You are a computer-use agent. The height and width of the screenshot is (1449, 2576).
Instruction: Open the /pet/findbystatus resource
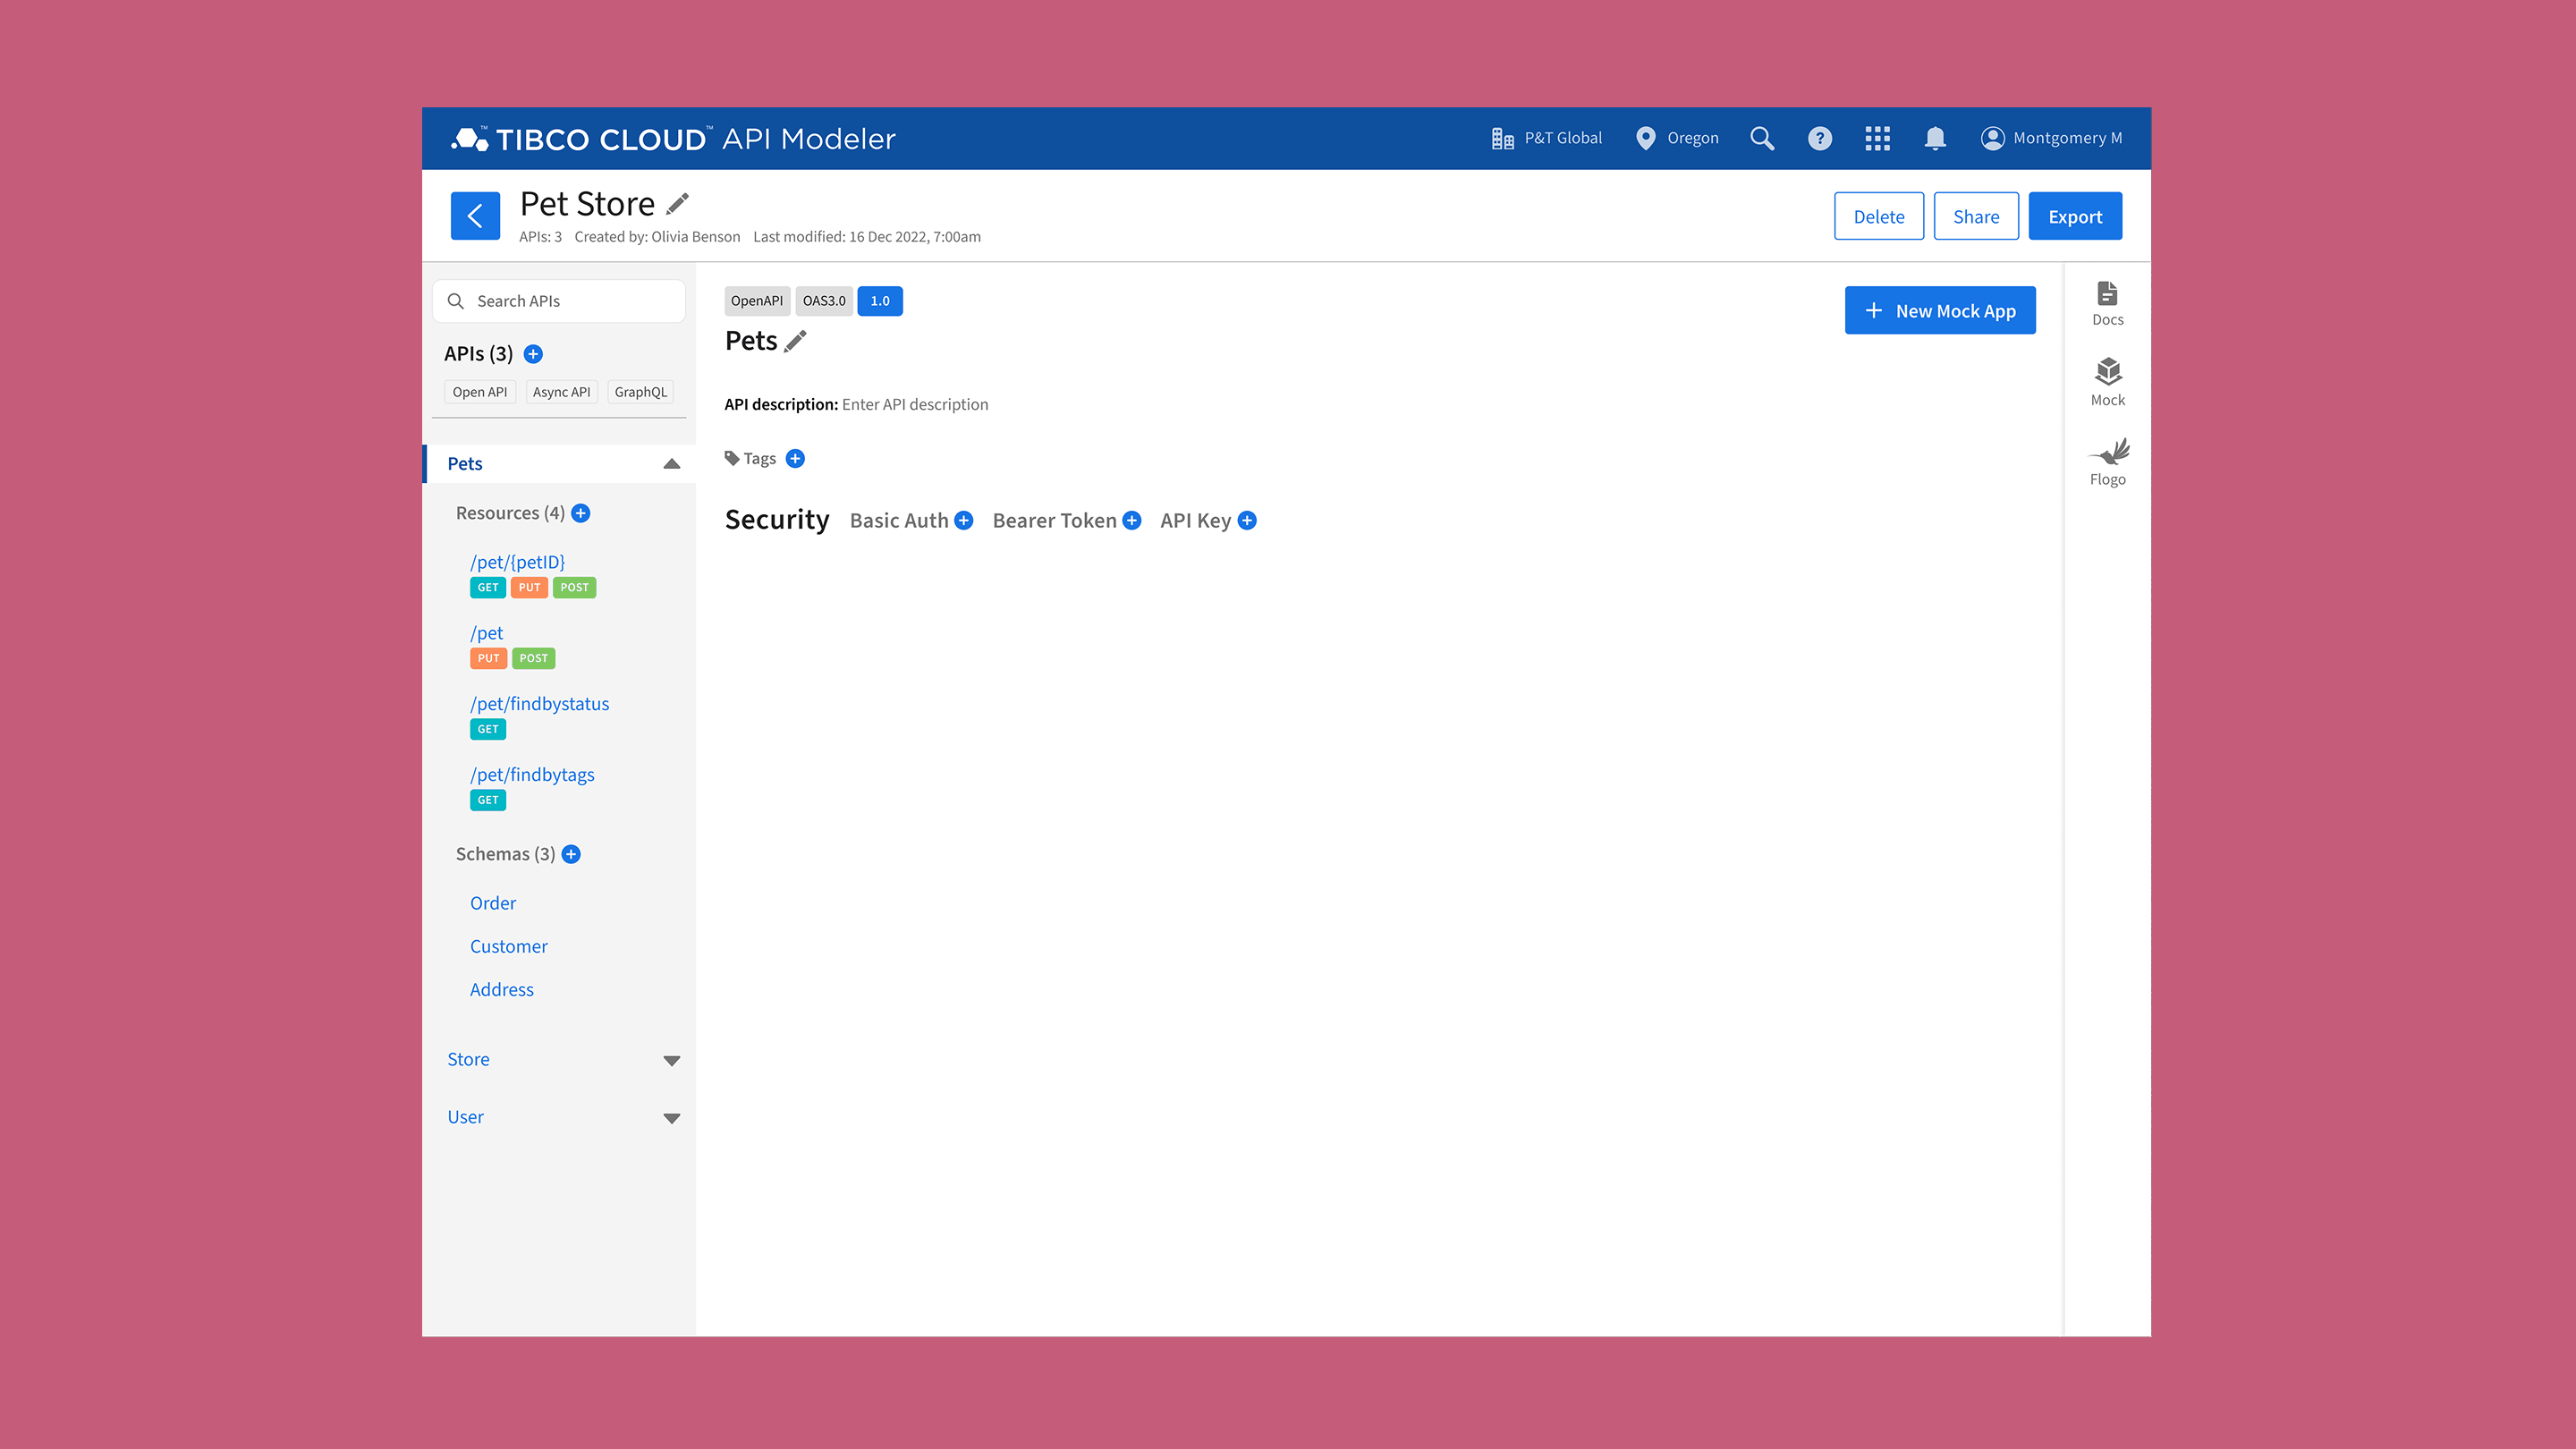(x=539, y=704)
